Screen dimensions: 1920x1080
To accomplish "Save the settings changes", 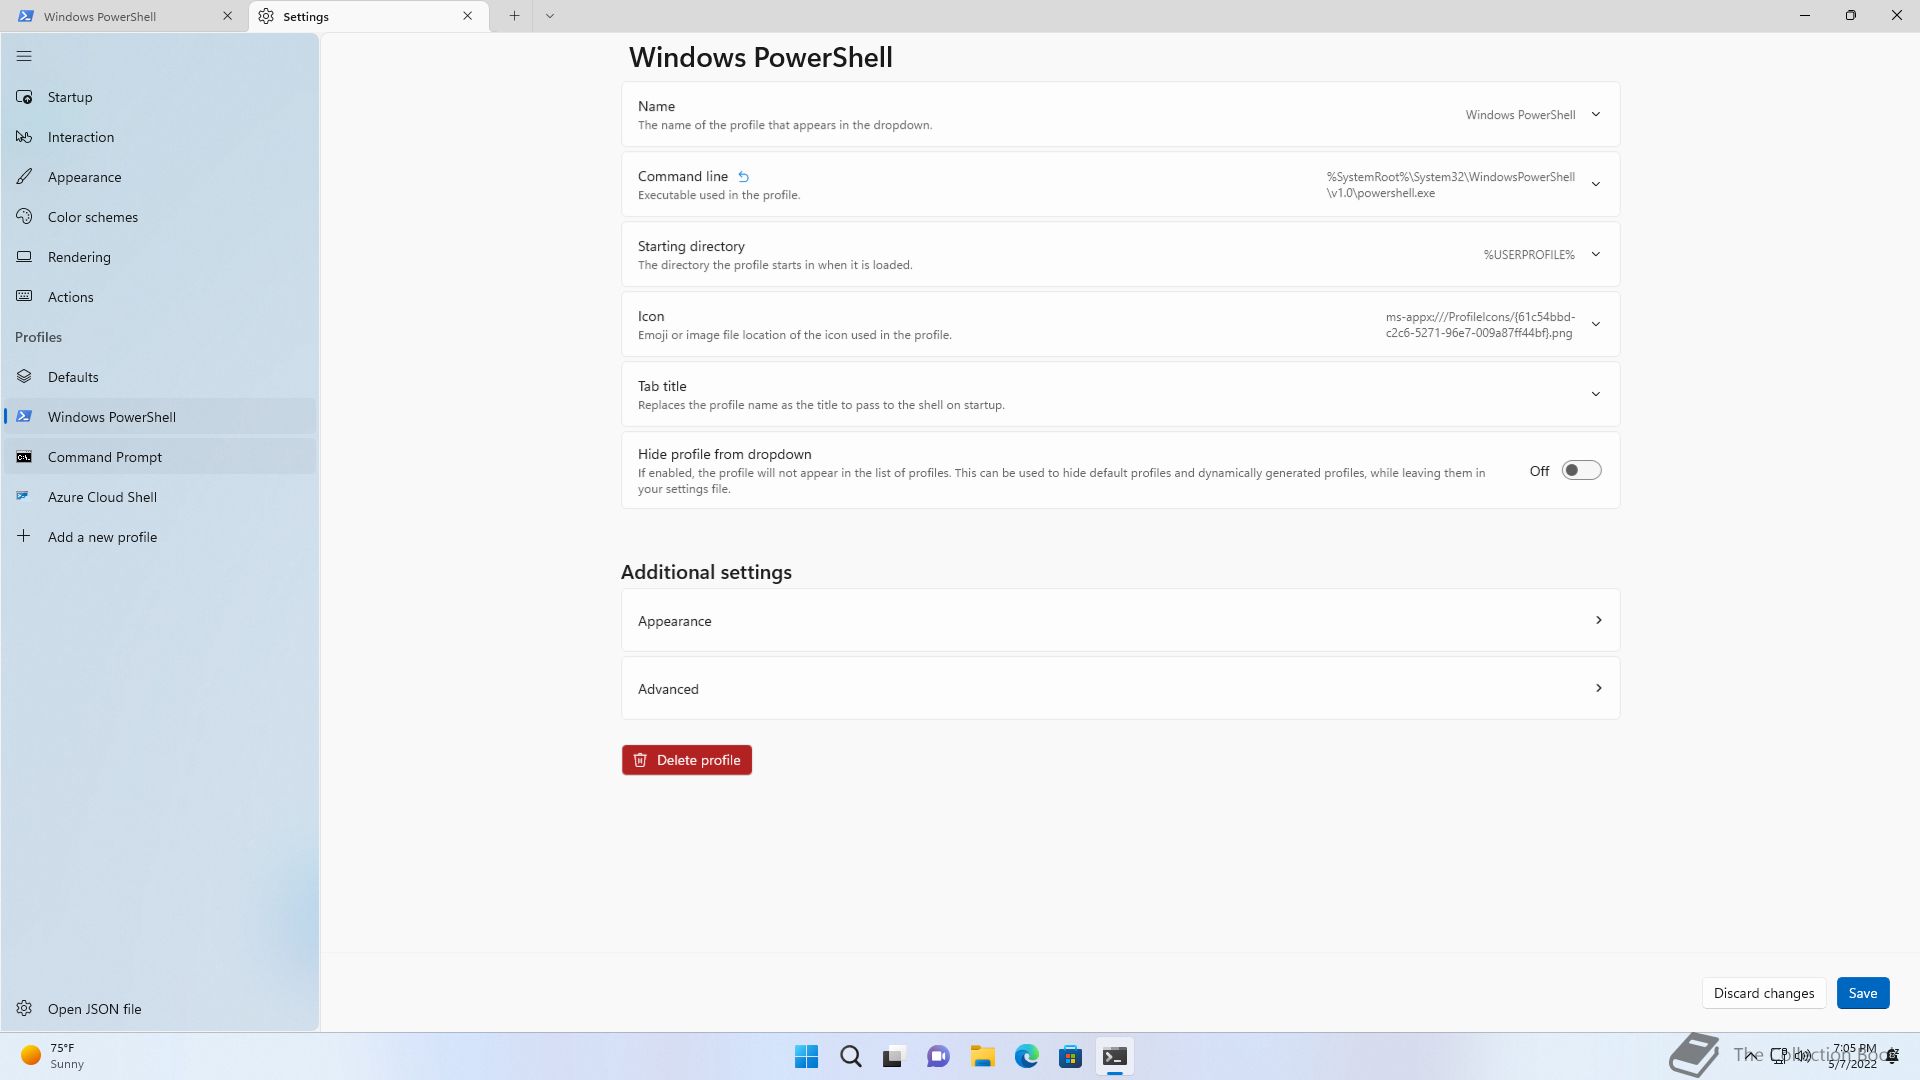I will coord(1862,993).
